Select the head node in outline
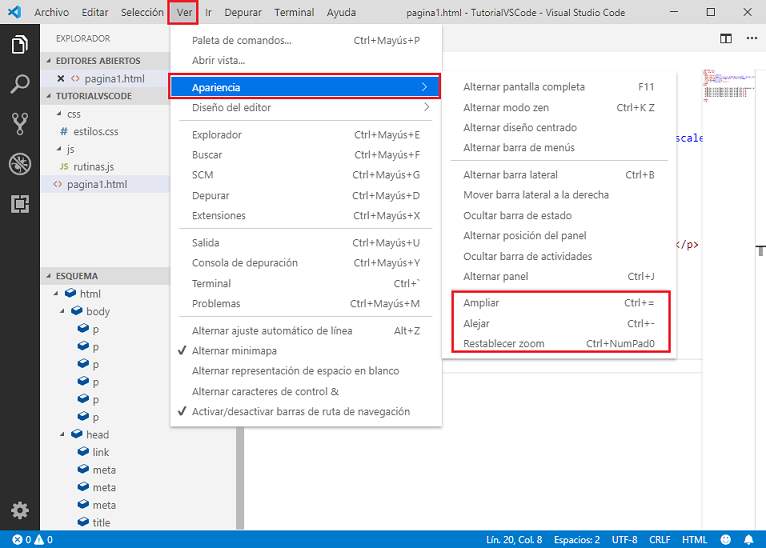Screen dimensions: 766x548 (97, 434)
